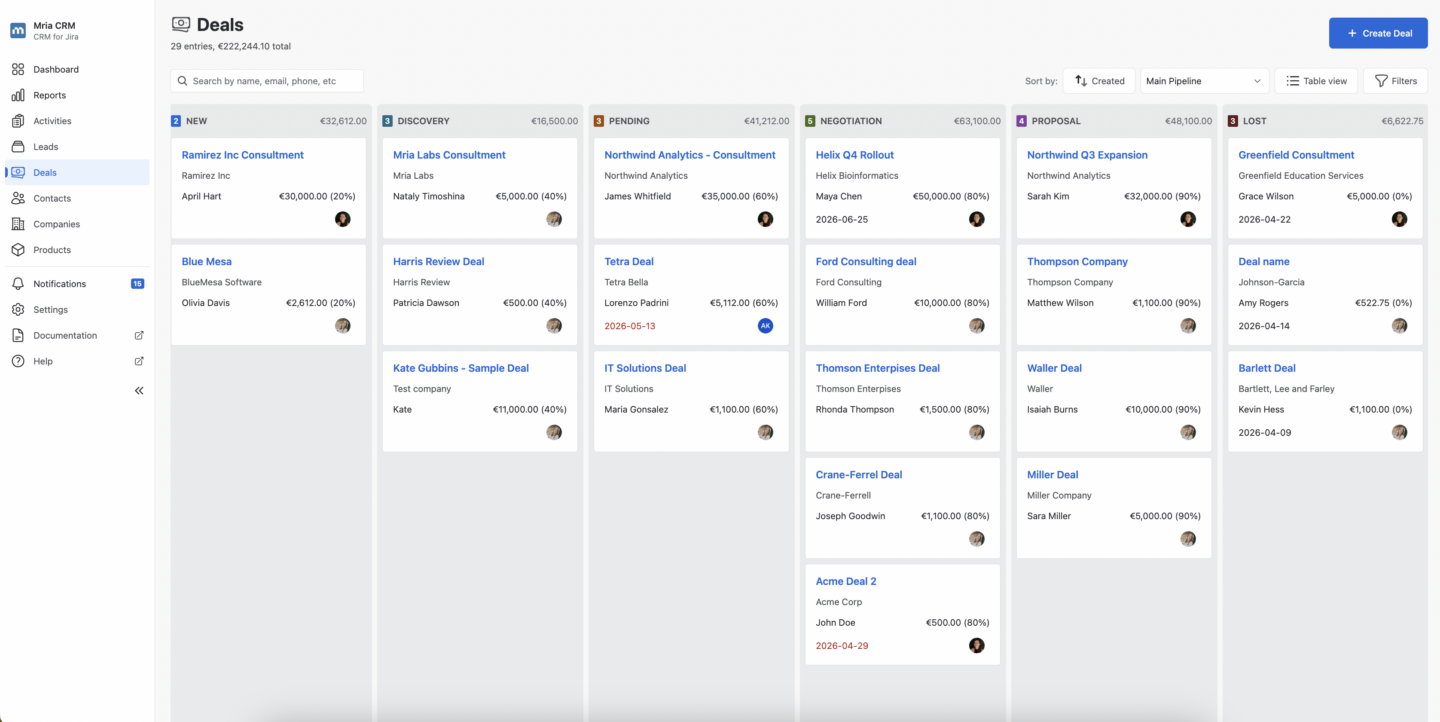This screenshot has width=1440, height=722.
Task: Click the Leads icon in sidebar
Action: tap(18, 147)
